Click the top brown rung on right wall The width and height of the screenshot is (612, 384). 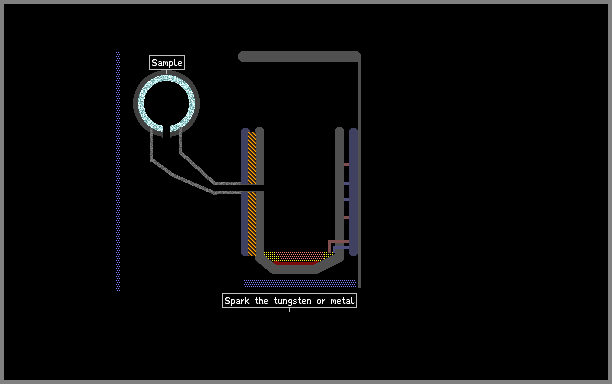(346, 165)
